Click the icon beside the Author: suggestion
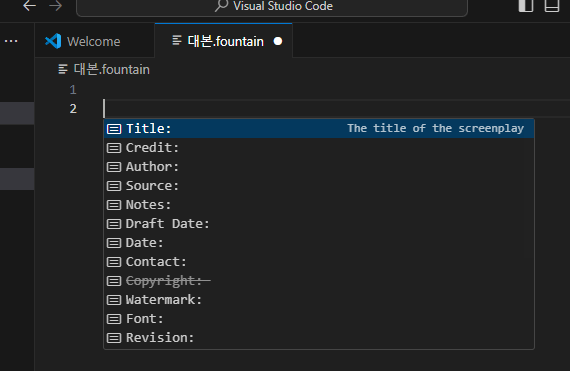 coord(114,167)
